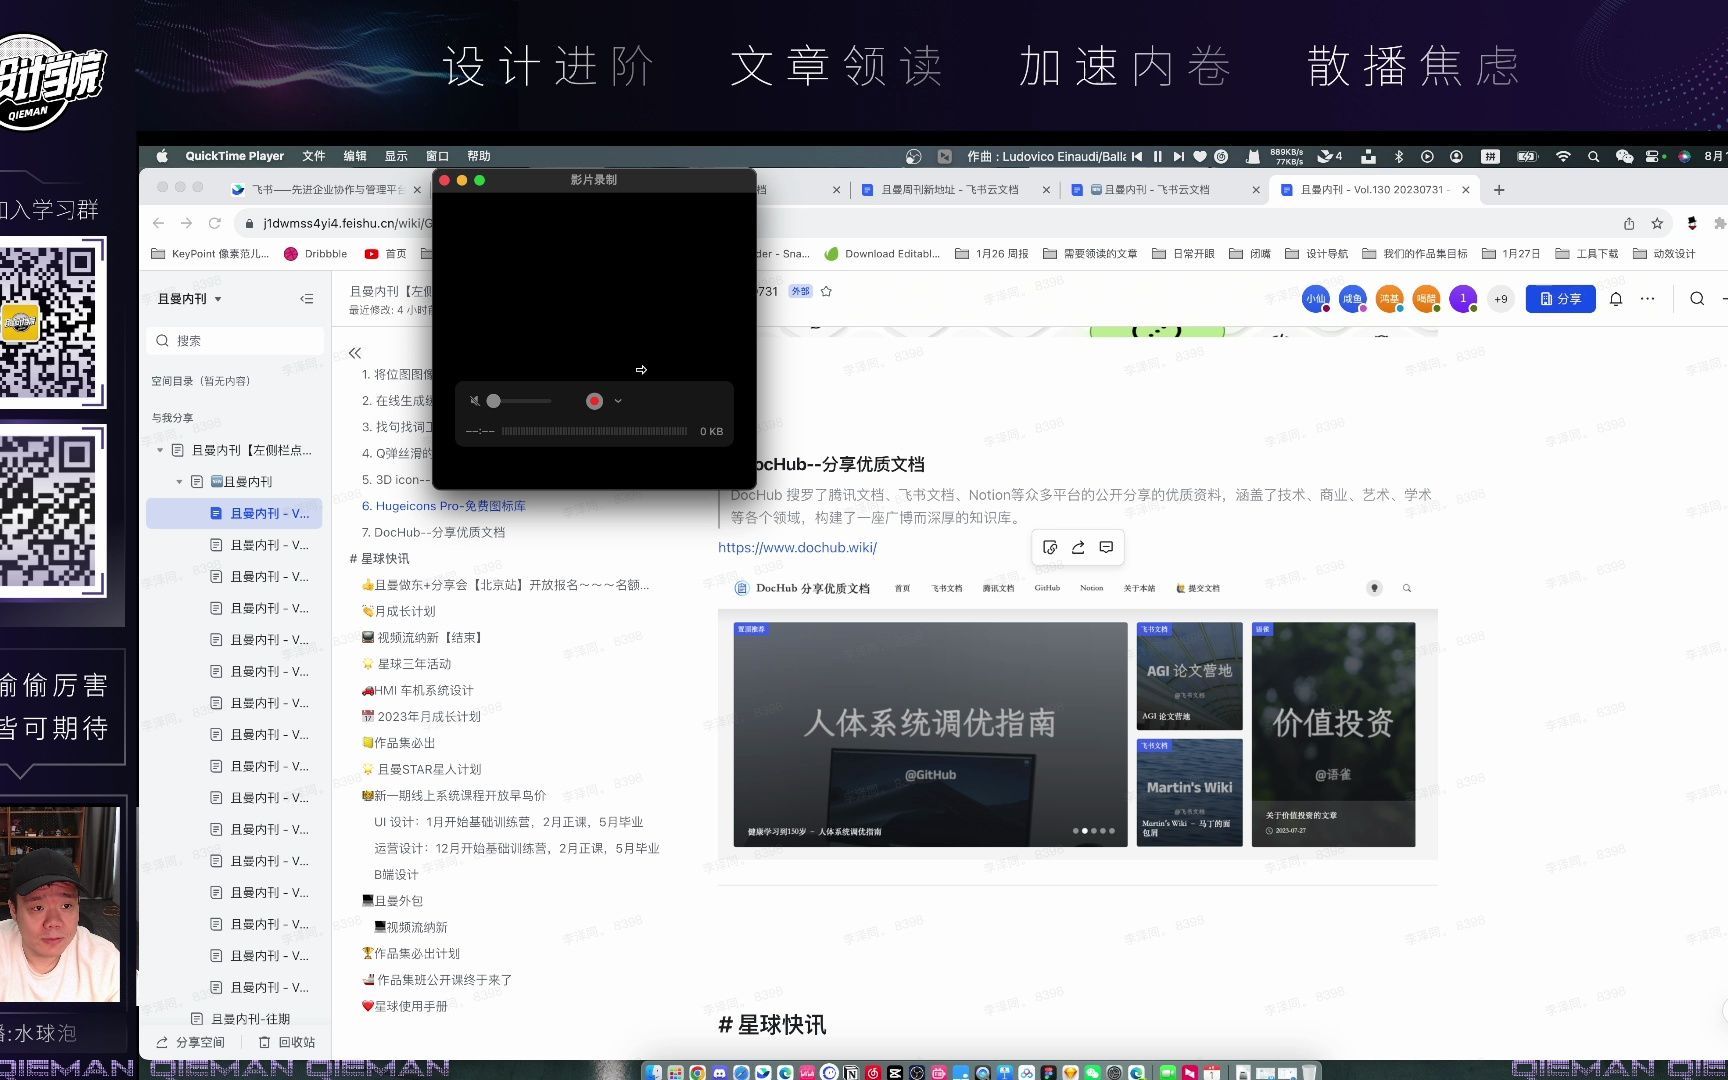Collapse the left sidebar panel
This screenshot has height=1080, width=1728.
[x=306, y=299]
